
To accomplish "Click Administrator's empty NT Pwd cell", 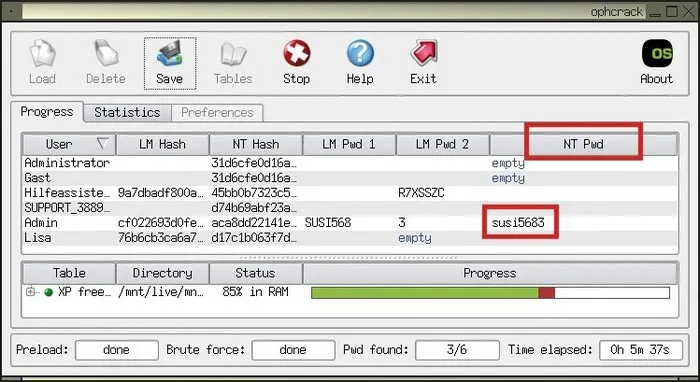I will [508, 164].
